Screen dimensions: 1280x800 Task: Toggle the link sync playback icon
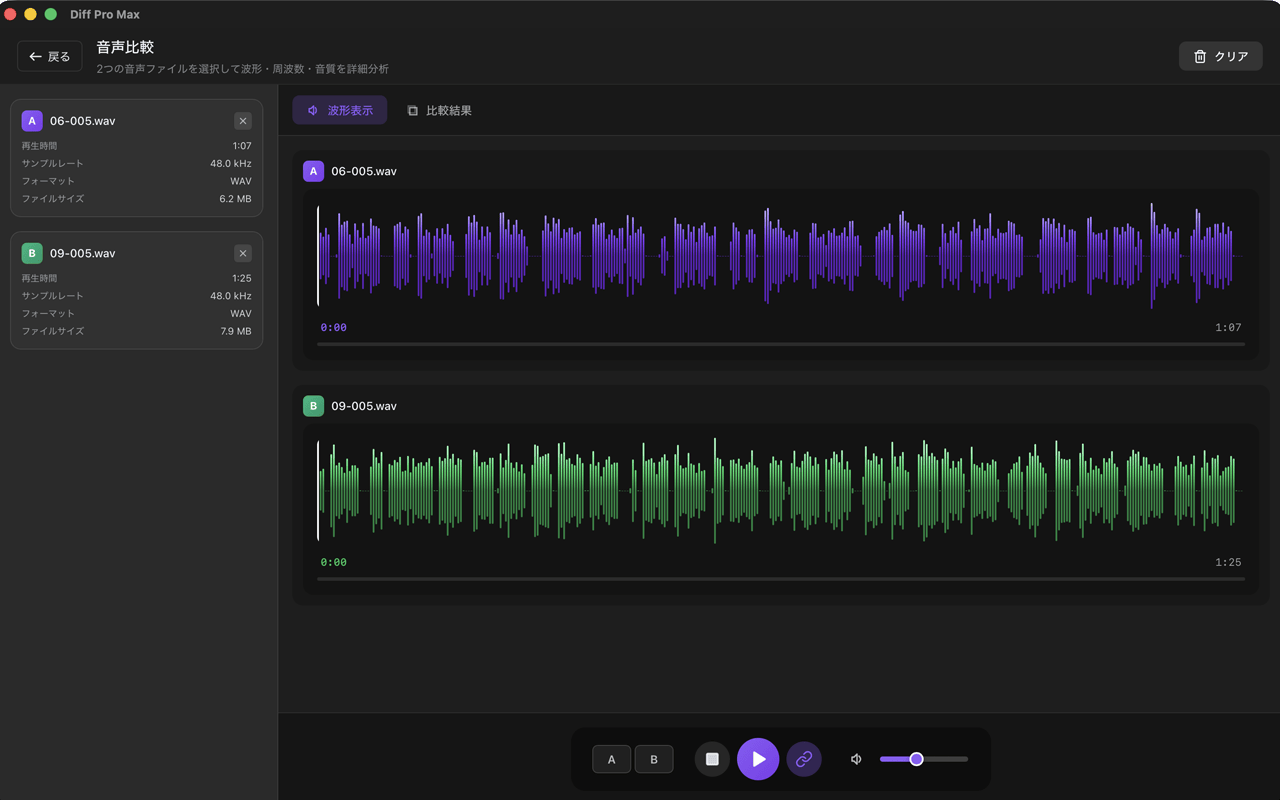804,759
